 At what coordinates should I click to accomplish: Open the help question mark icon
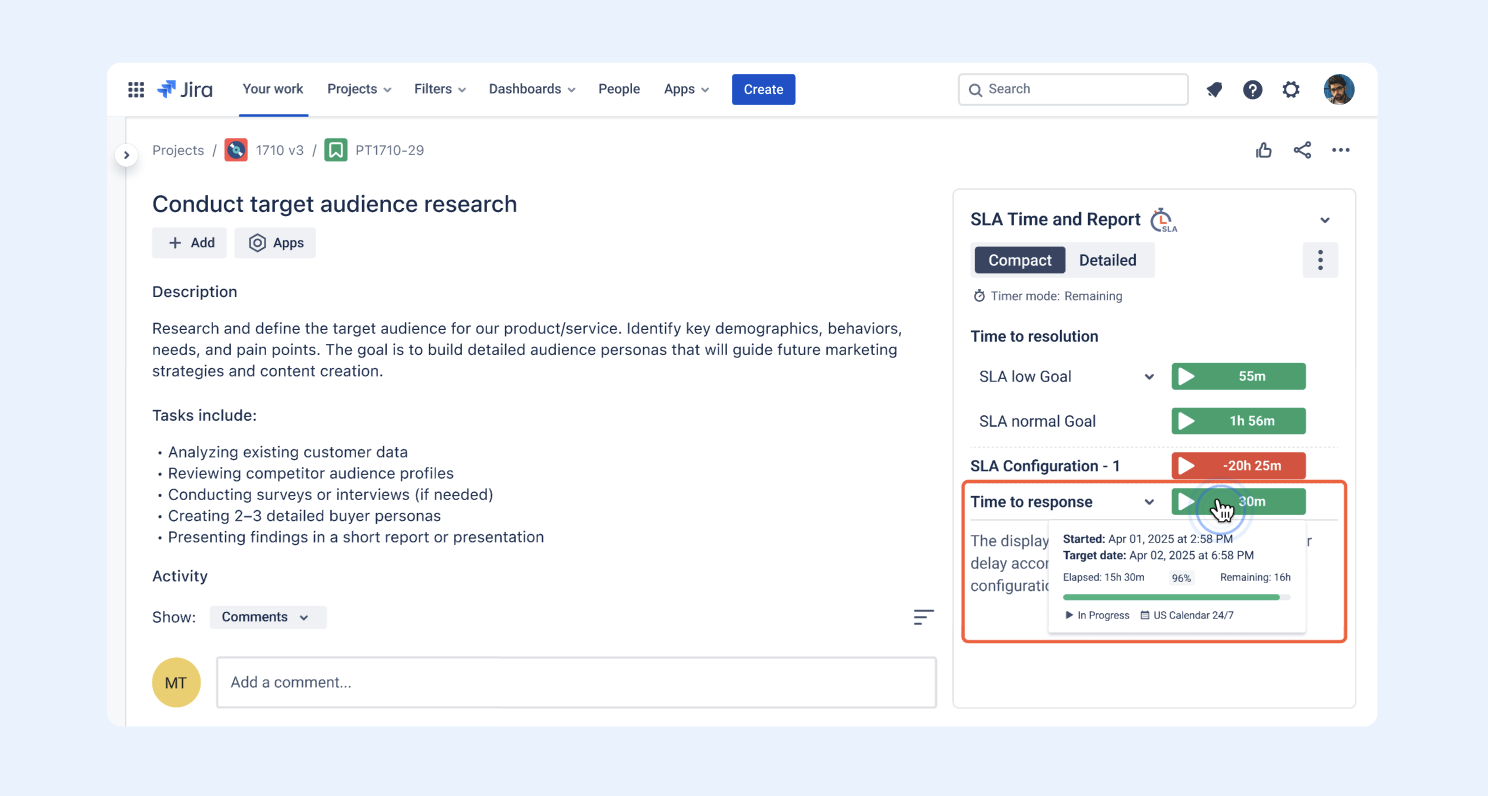(x=1252, y=90)
